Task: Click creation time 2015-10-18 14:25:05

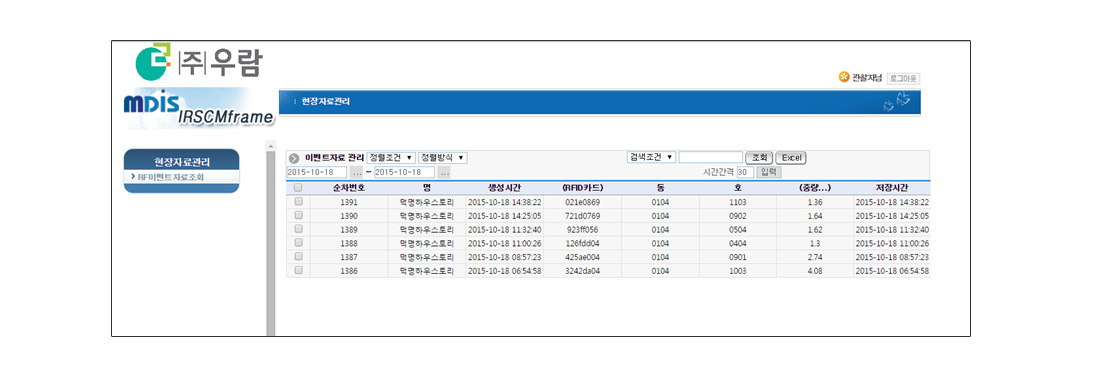Action: [x=504, y=215]
